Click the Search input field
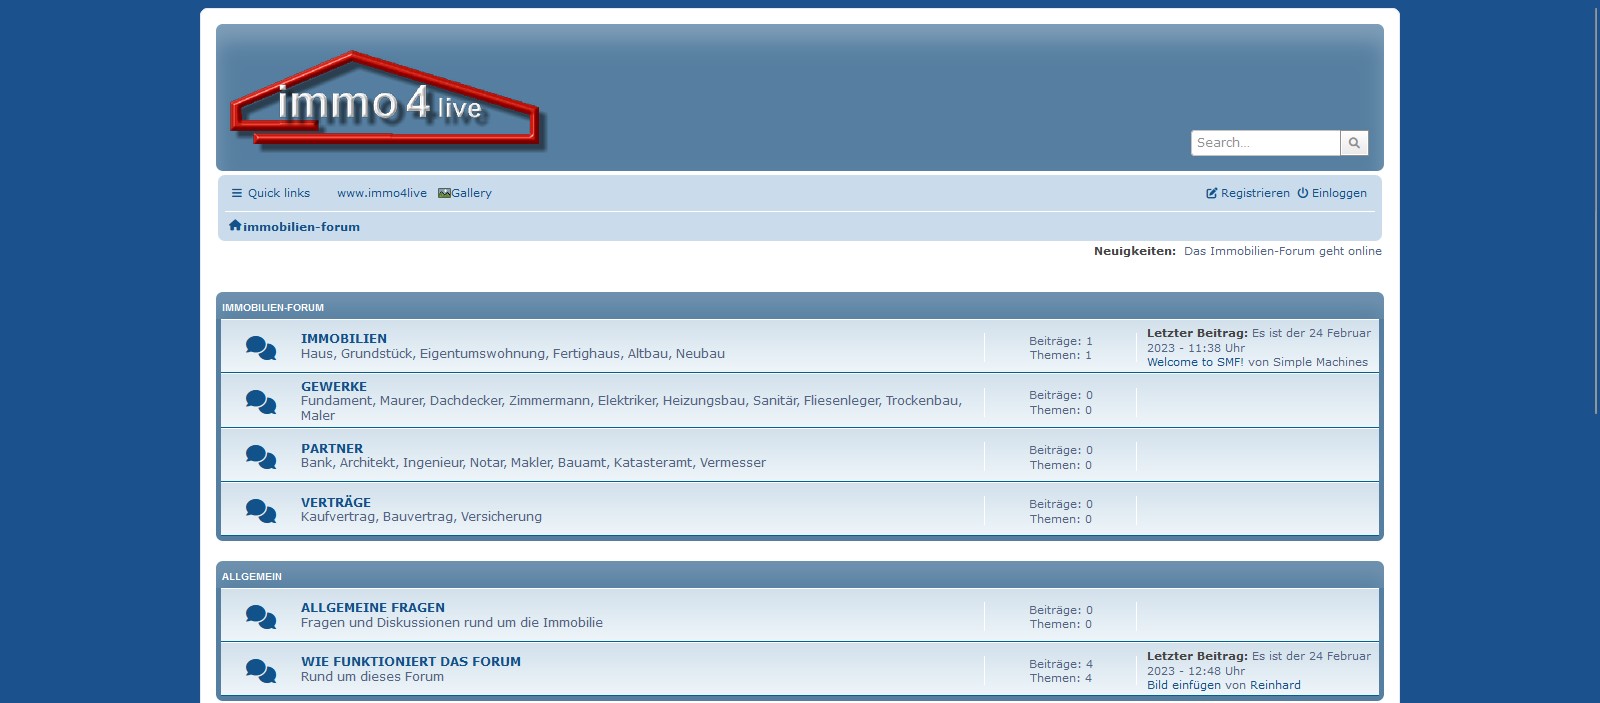 point(1265,143)
